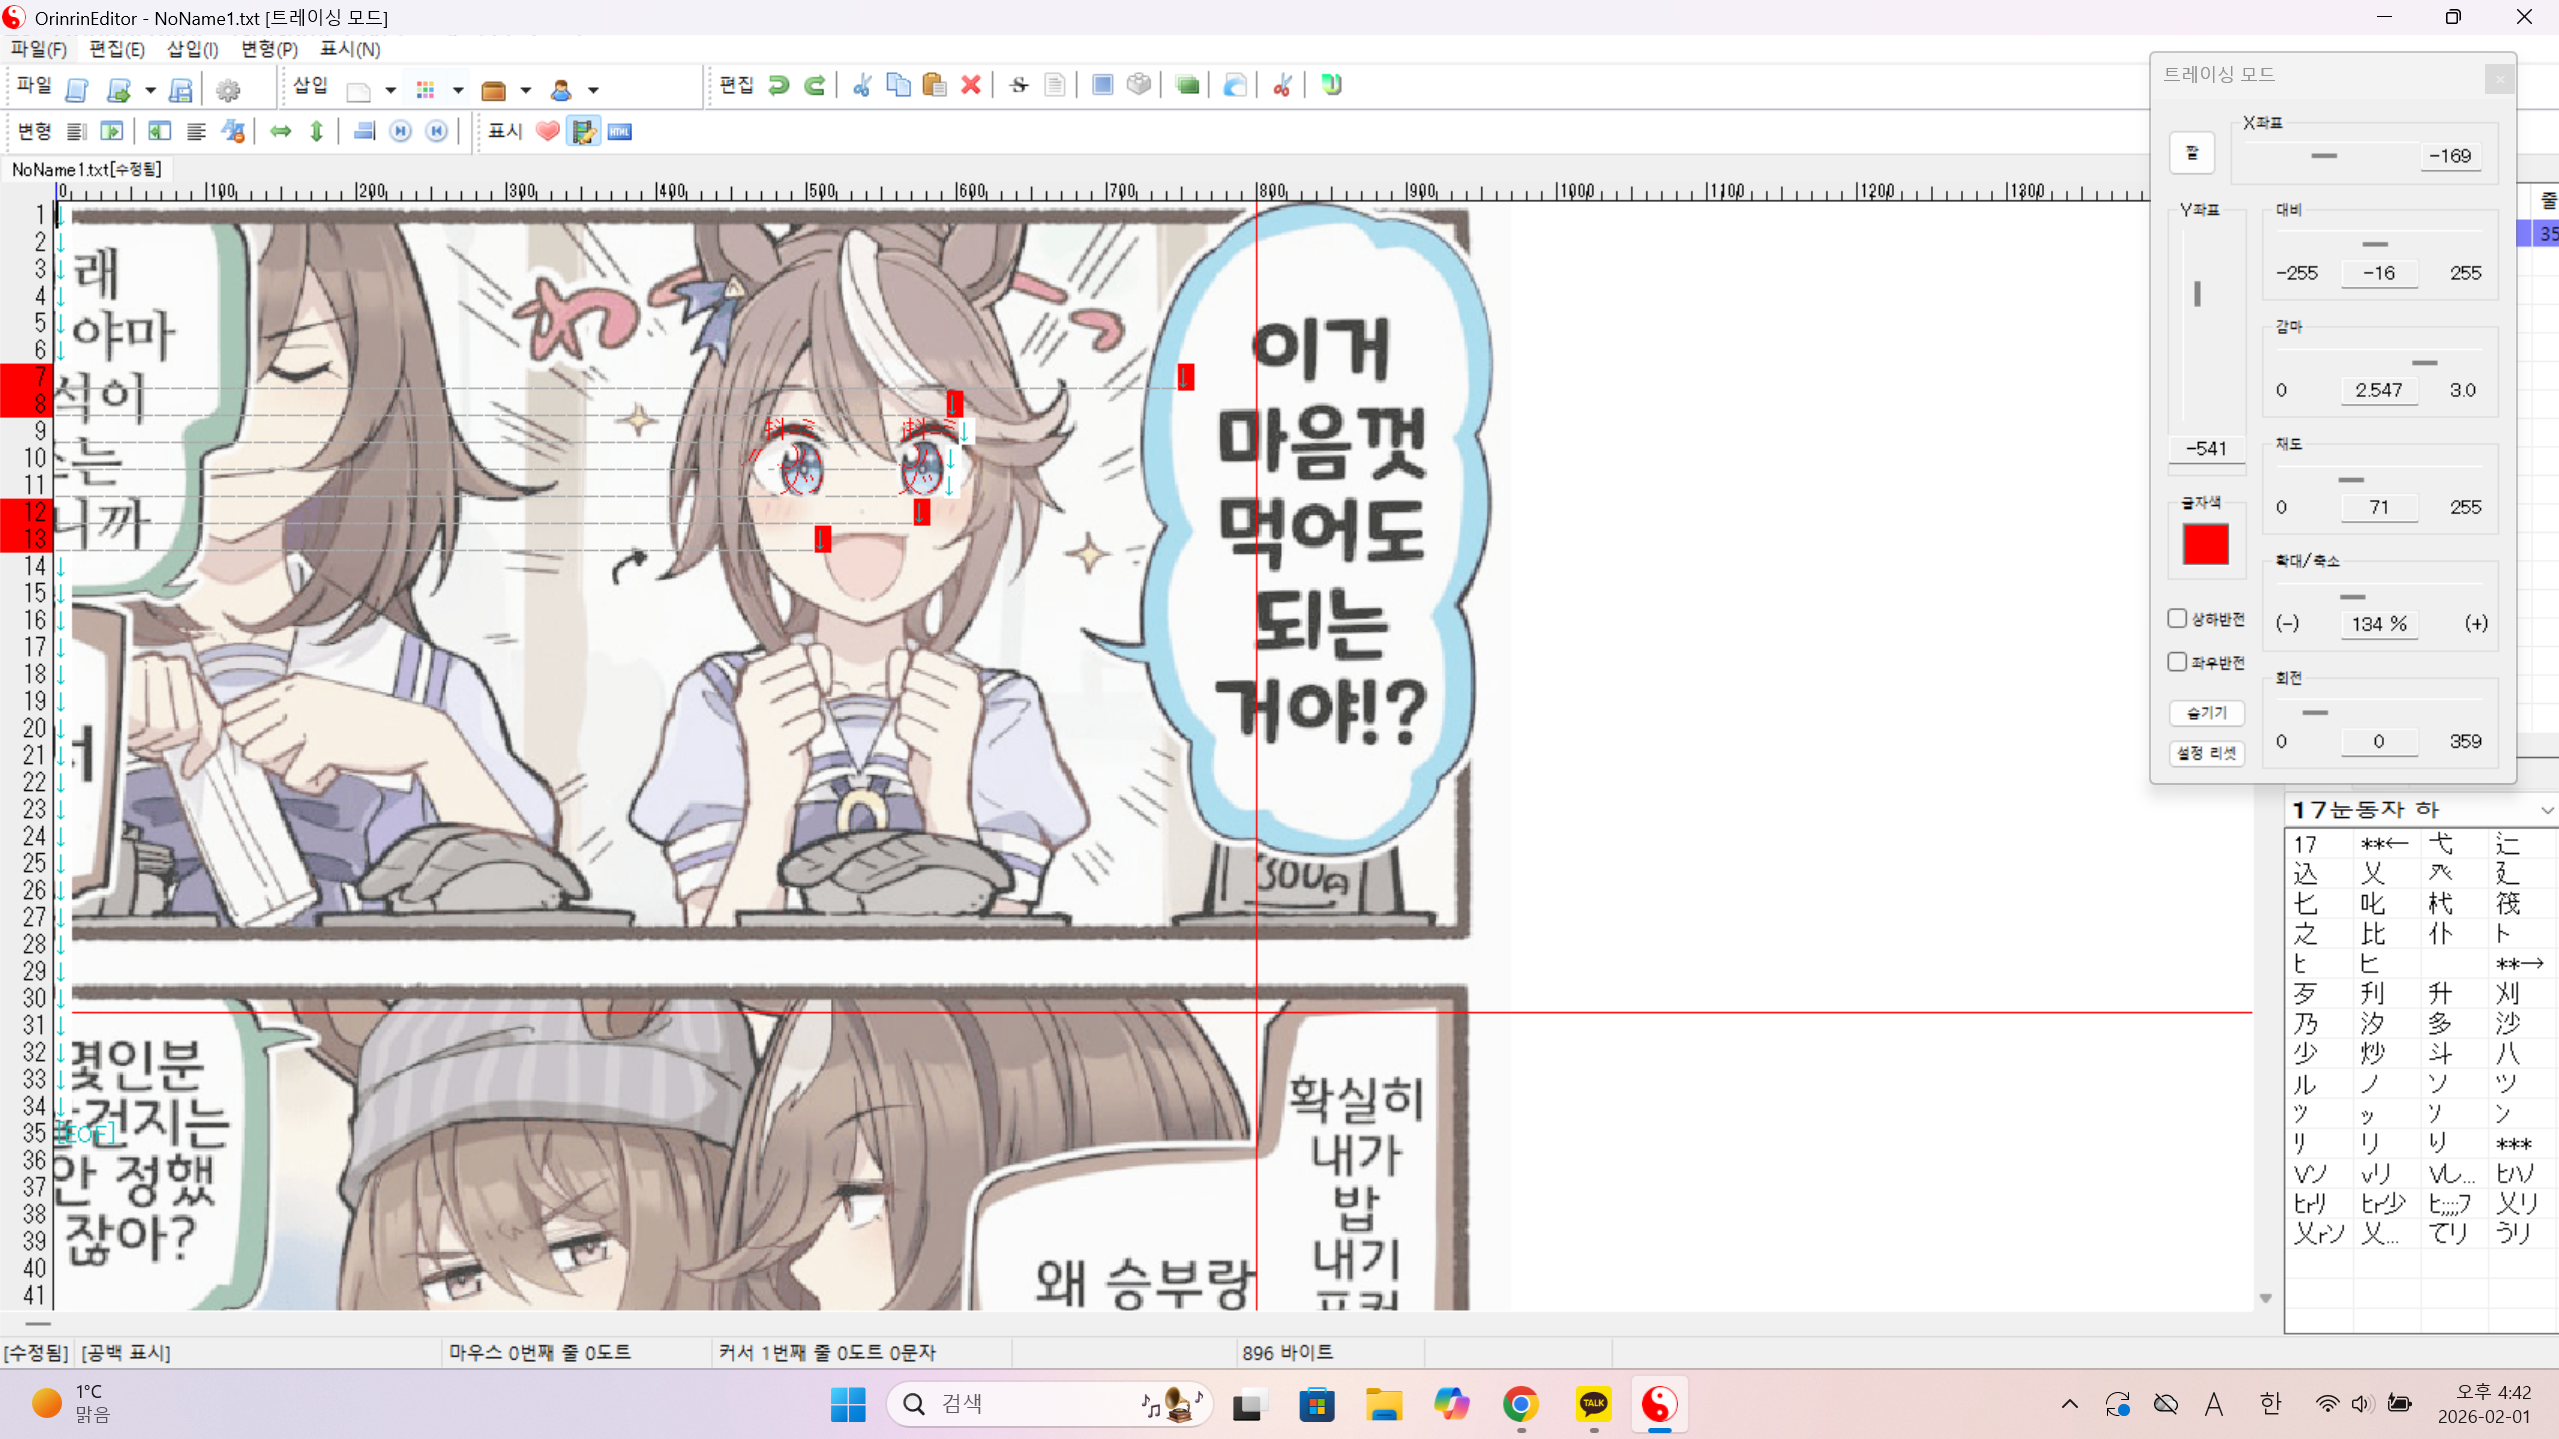Click the red 글자색 color swatch
The height and width of the screenshot is (1439, 2559).
[x=2206, y=544]
